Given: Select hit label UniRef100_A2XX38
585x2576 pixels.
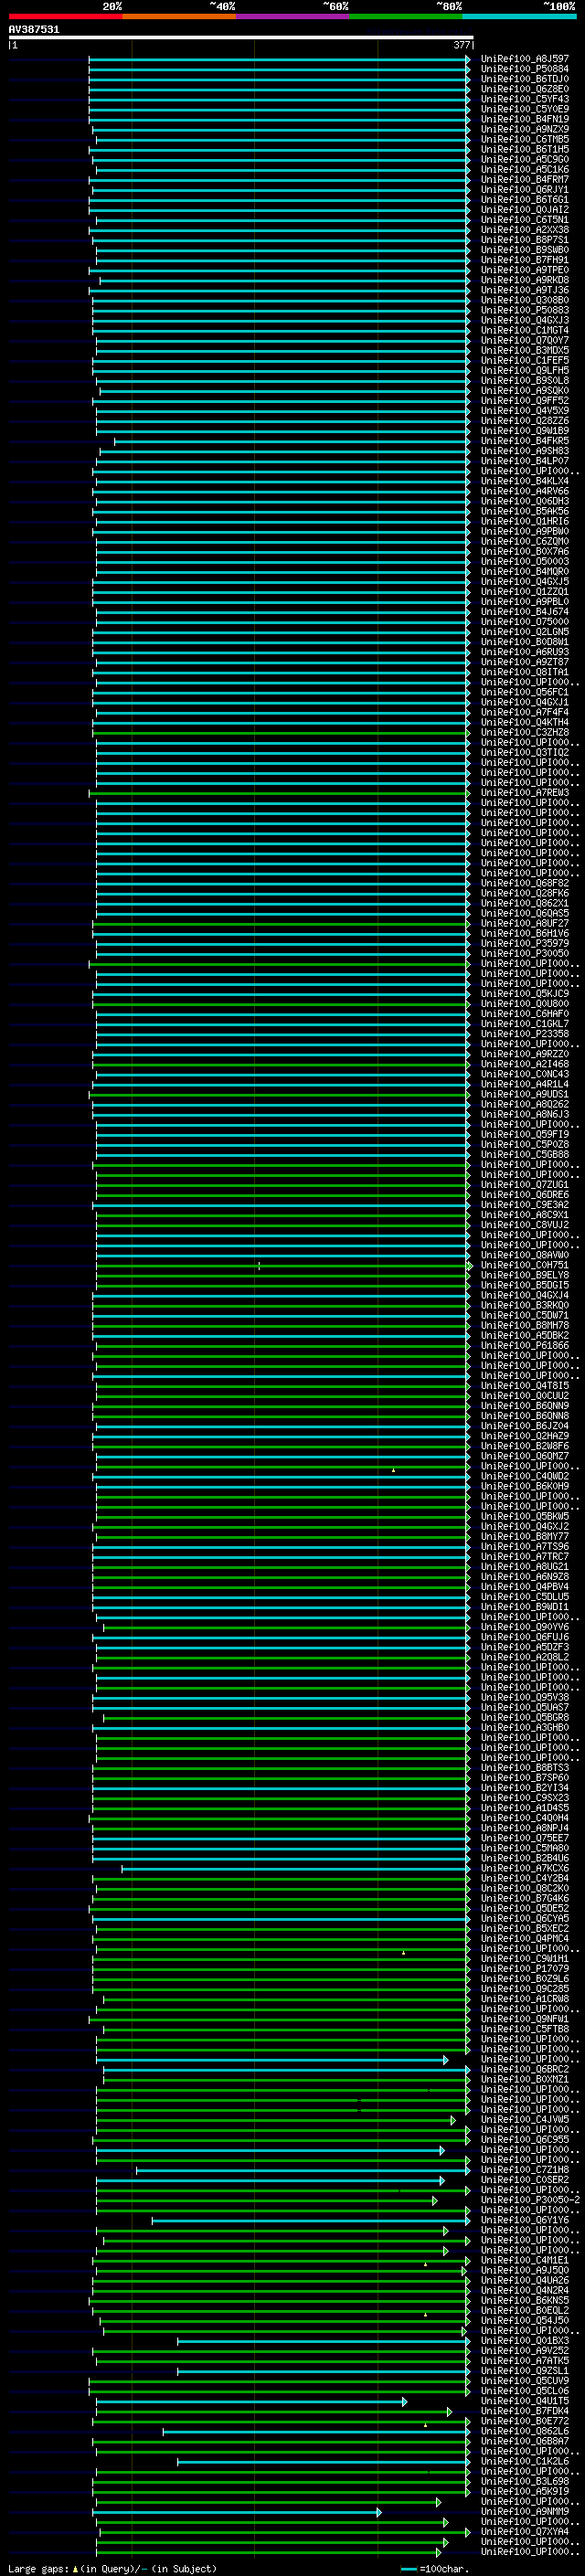Looking at the screenshot, I should tap(525, 230).
